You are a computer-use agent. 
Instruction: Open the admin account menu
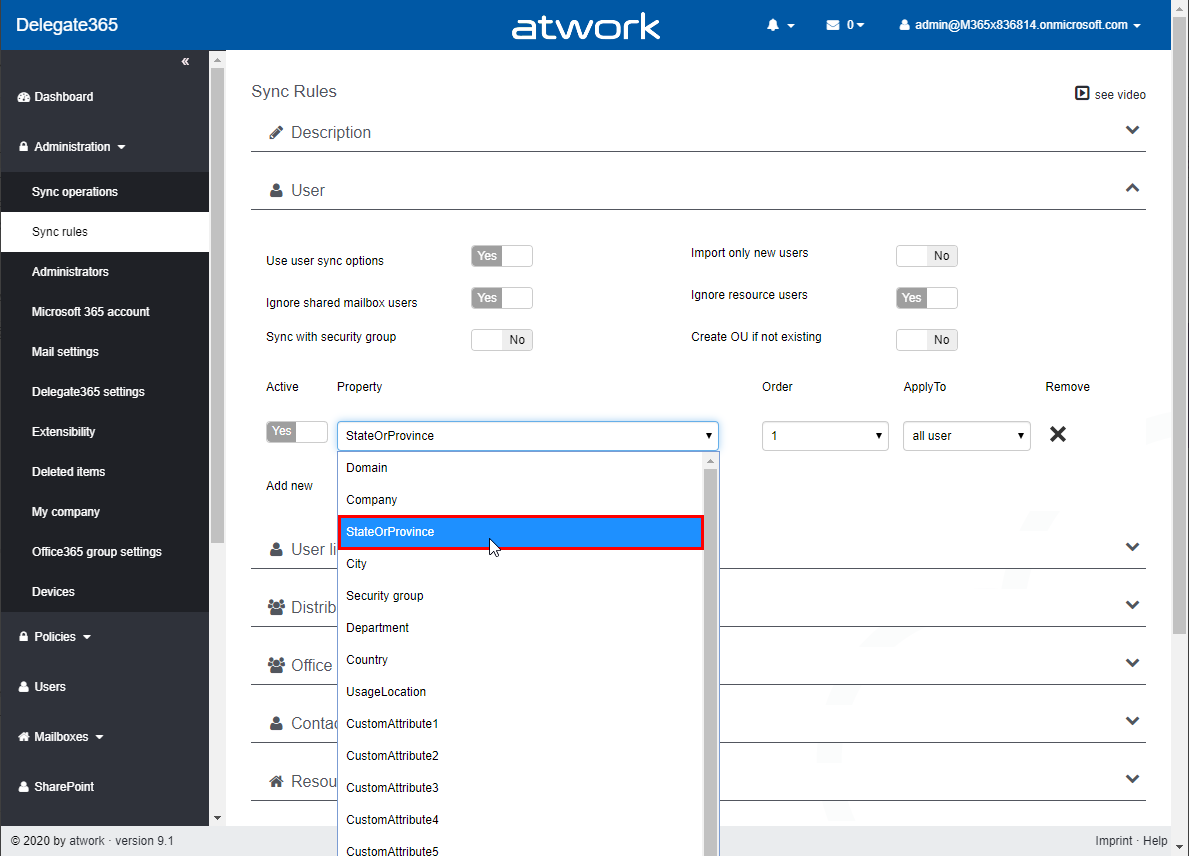click(1020, 25)
